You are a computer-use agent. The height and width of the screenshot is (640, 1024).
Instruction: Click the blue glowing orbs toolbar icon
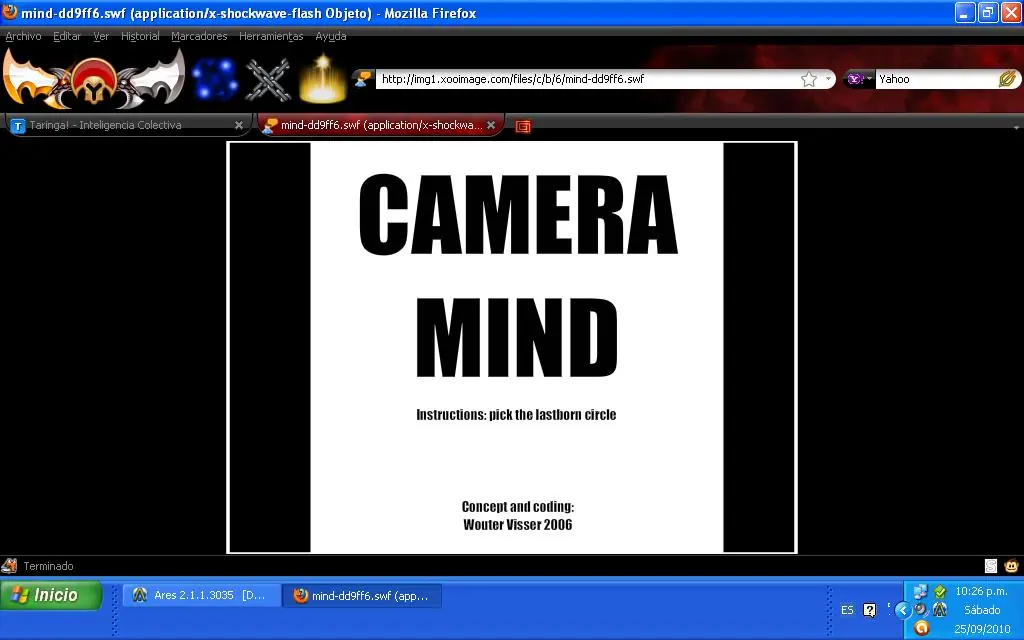pyautogui.click(x=215, y=79)
